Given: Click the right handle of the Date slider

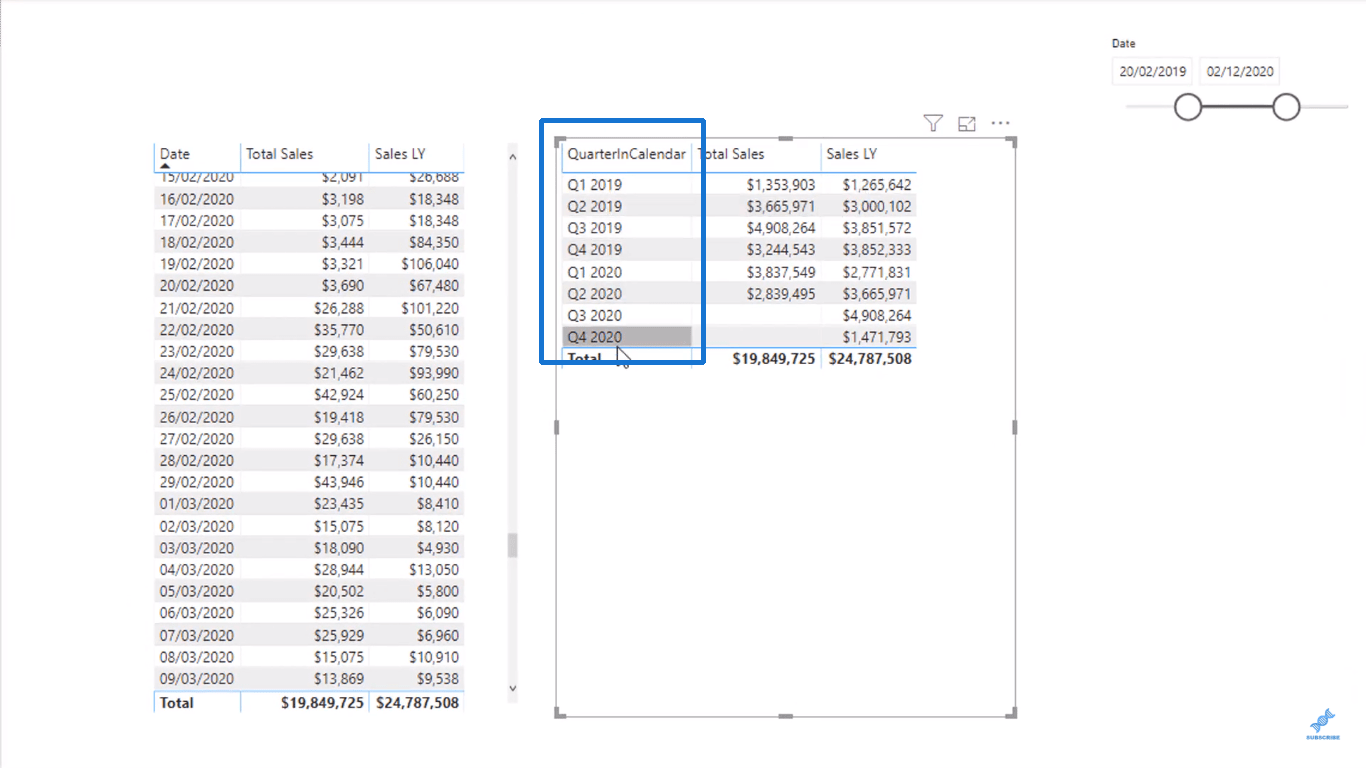Looking at the screenshot, I should [x=1286, y=106].
